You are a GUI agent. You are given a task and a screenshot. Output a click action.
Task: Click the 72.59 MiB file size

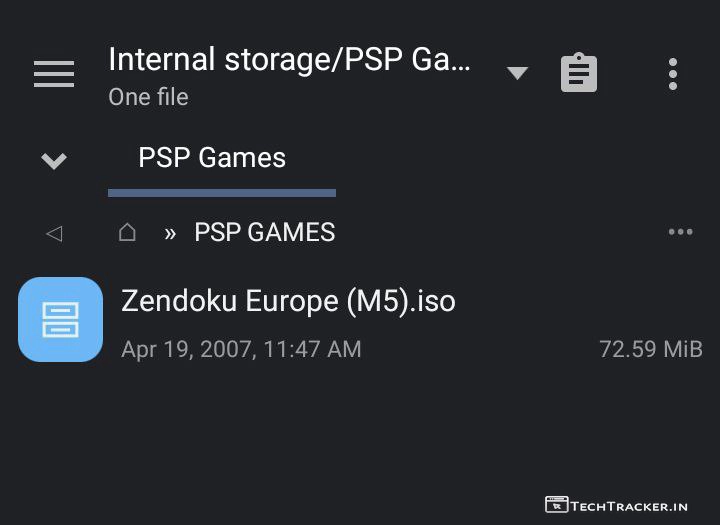tap(650, 349)
